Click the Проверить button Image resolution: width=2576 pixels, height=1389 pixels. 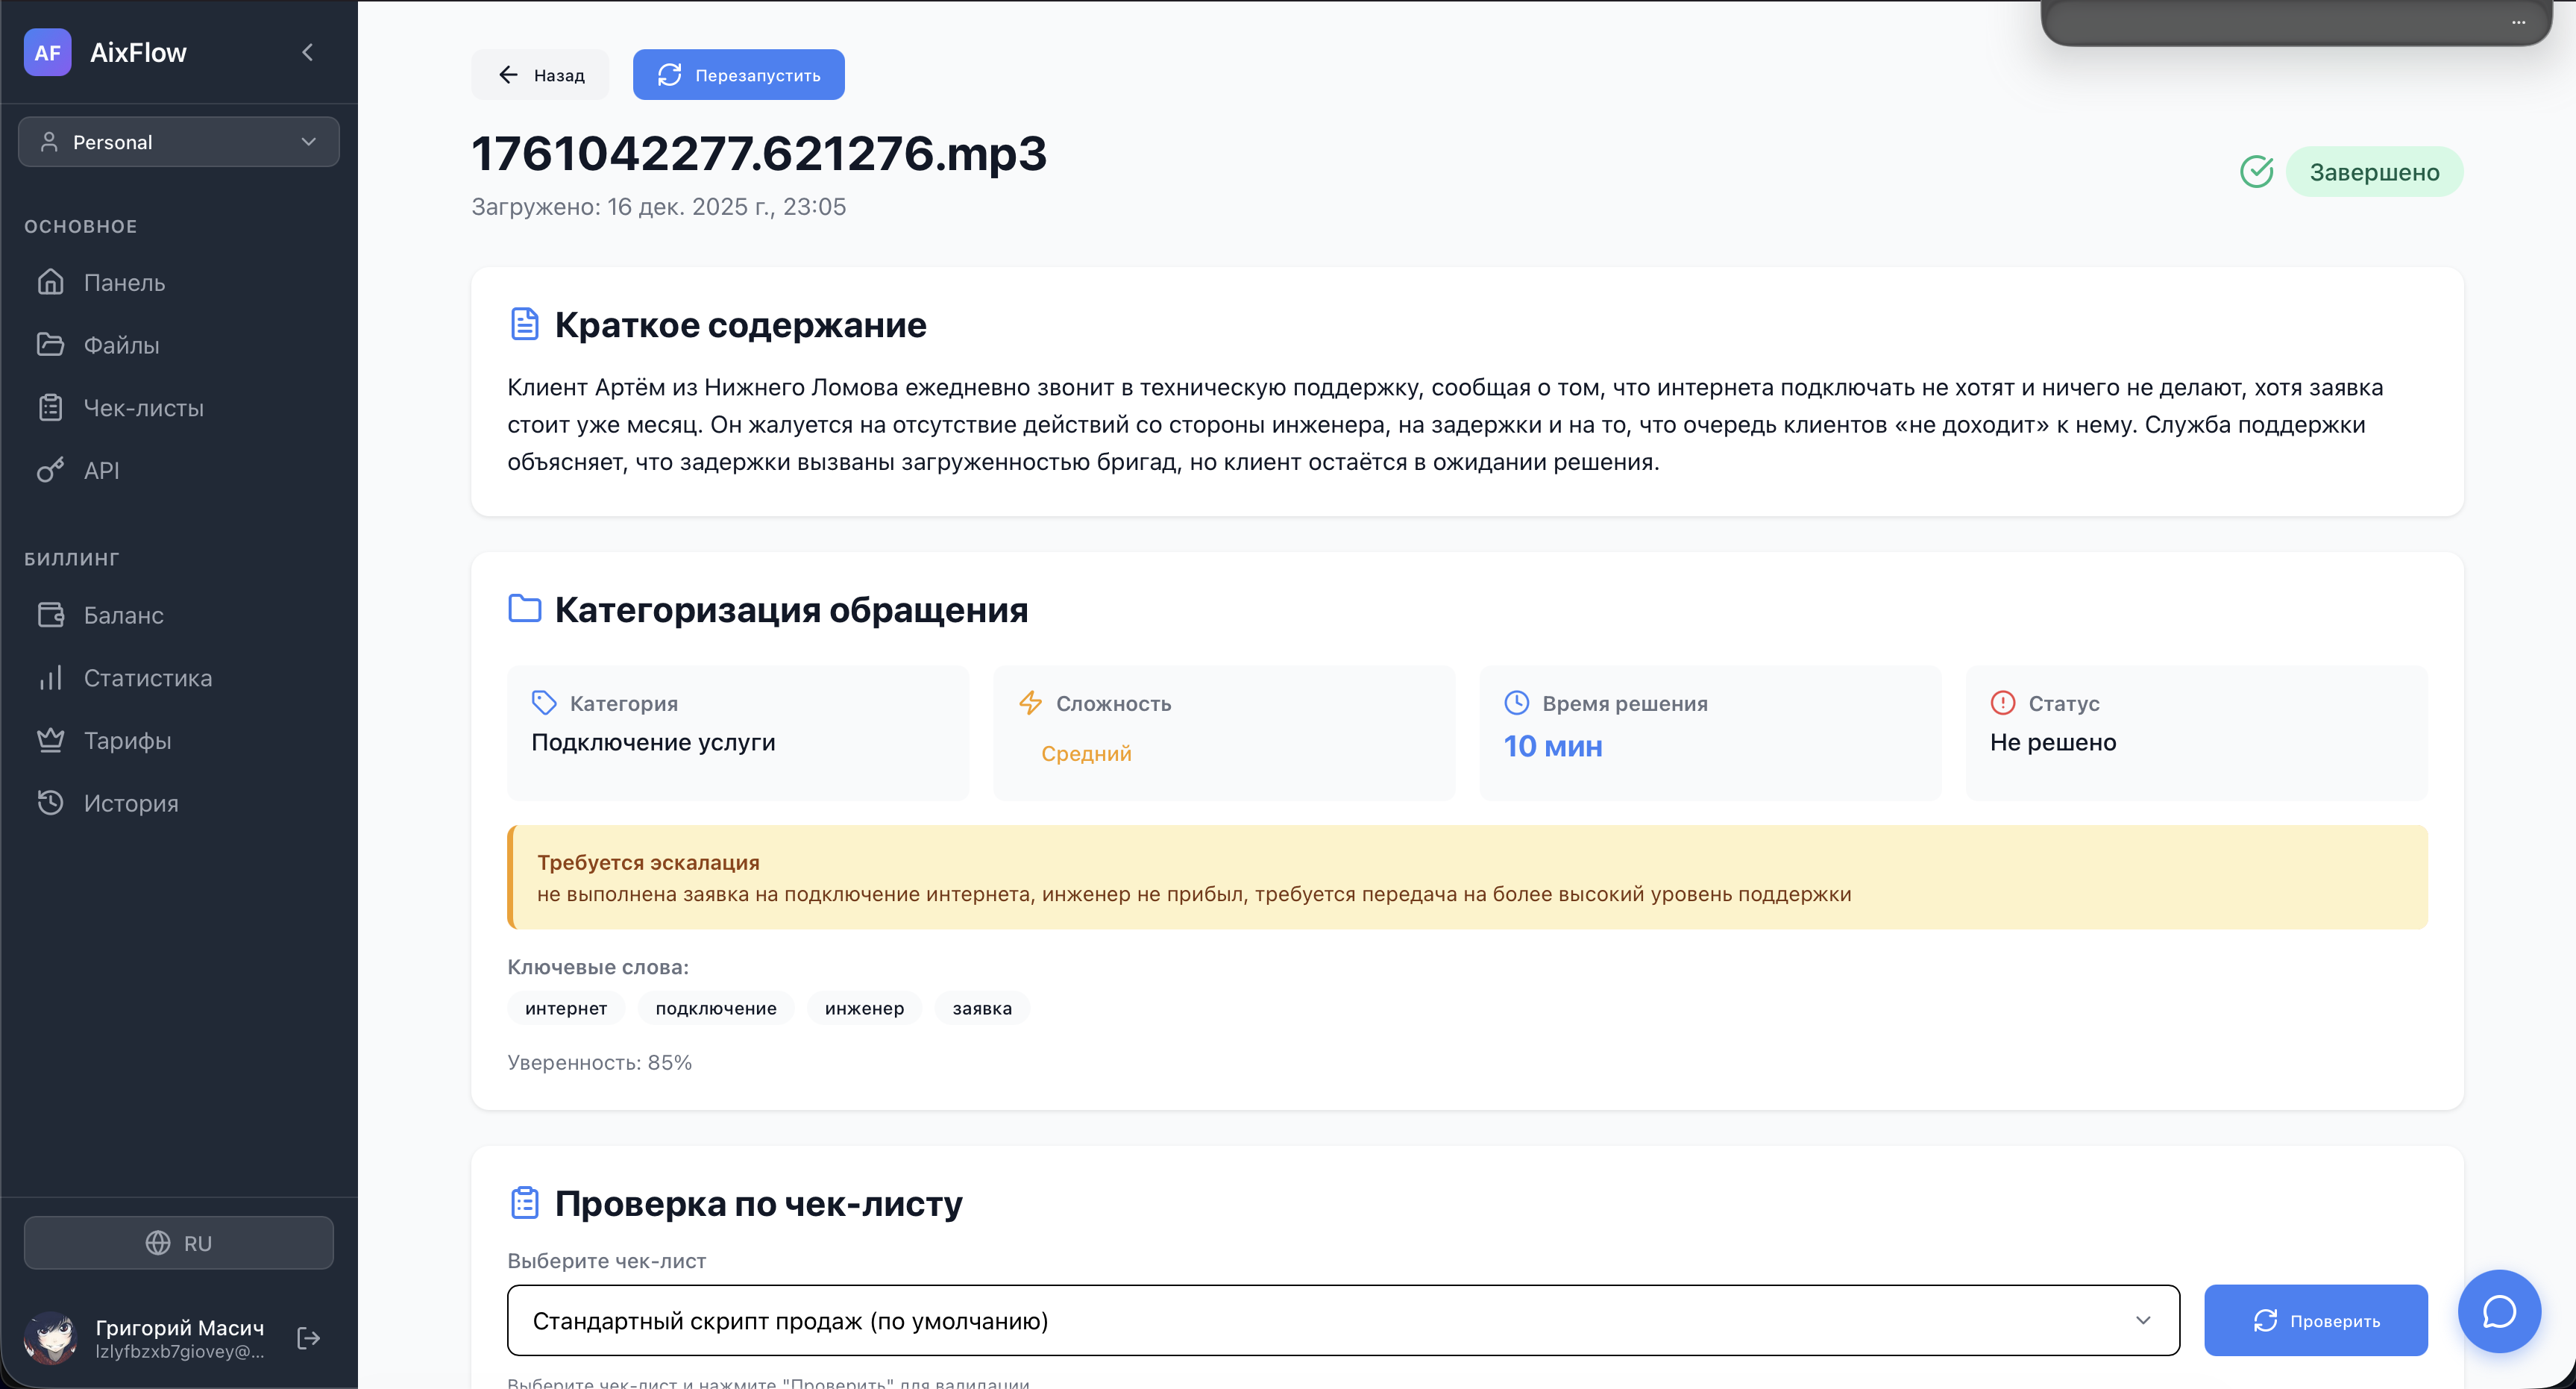2315,1321
